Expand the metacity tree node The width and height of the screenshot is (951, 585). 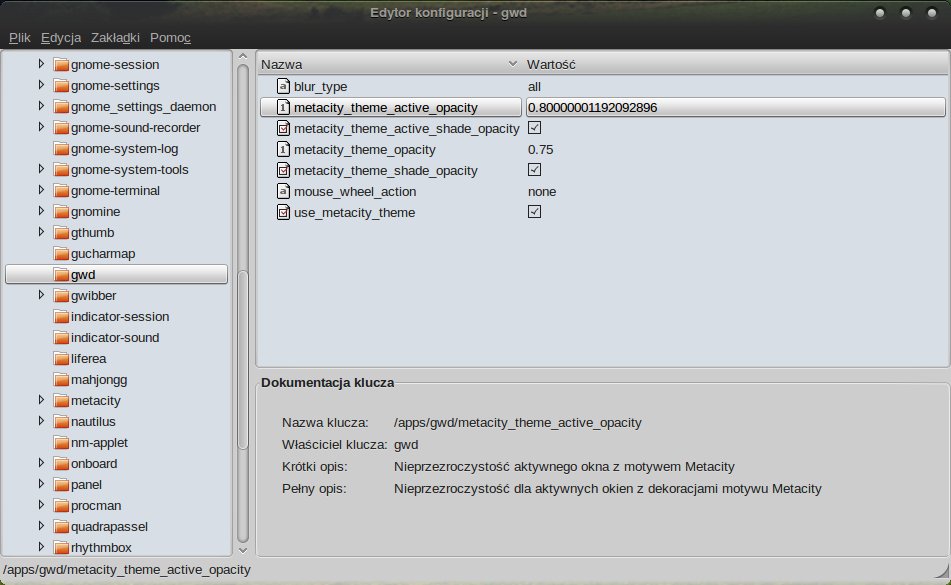coord(41,400)
